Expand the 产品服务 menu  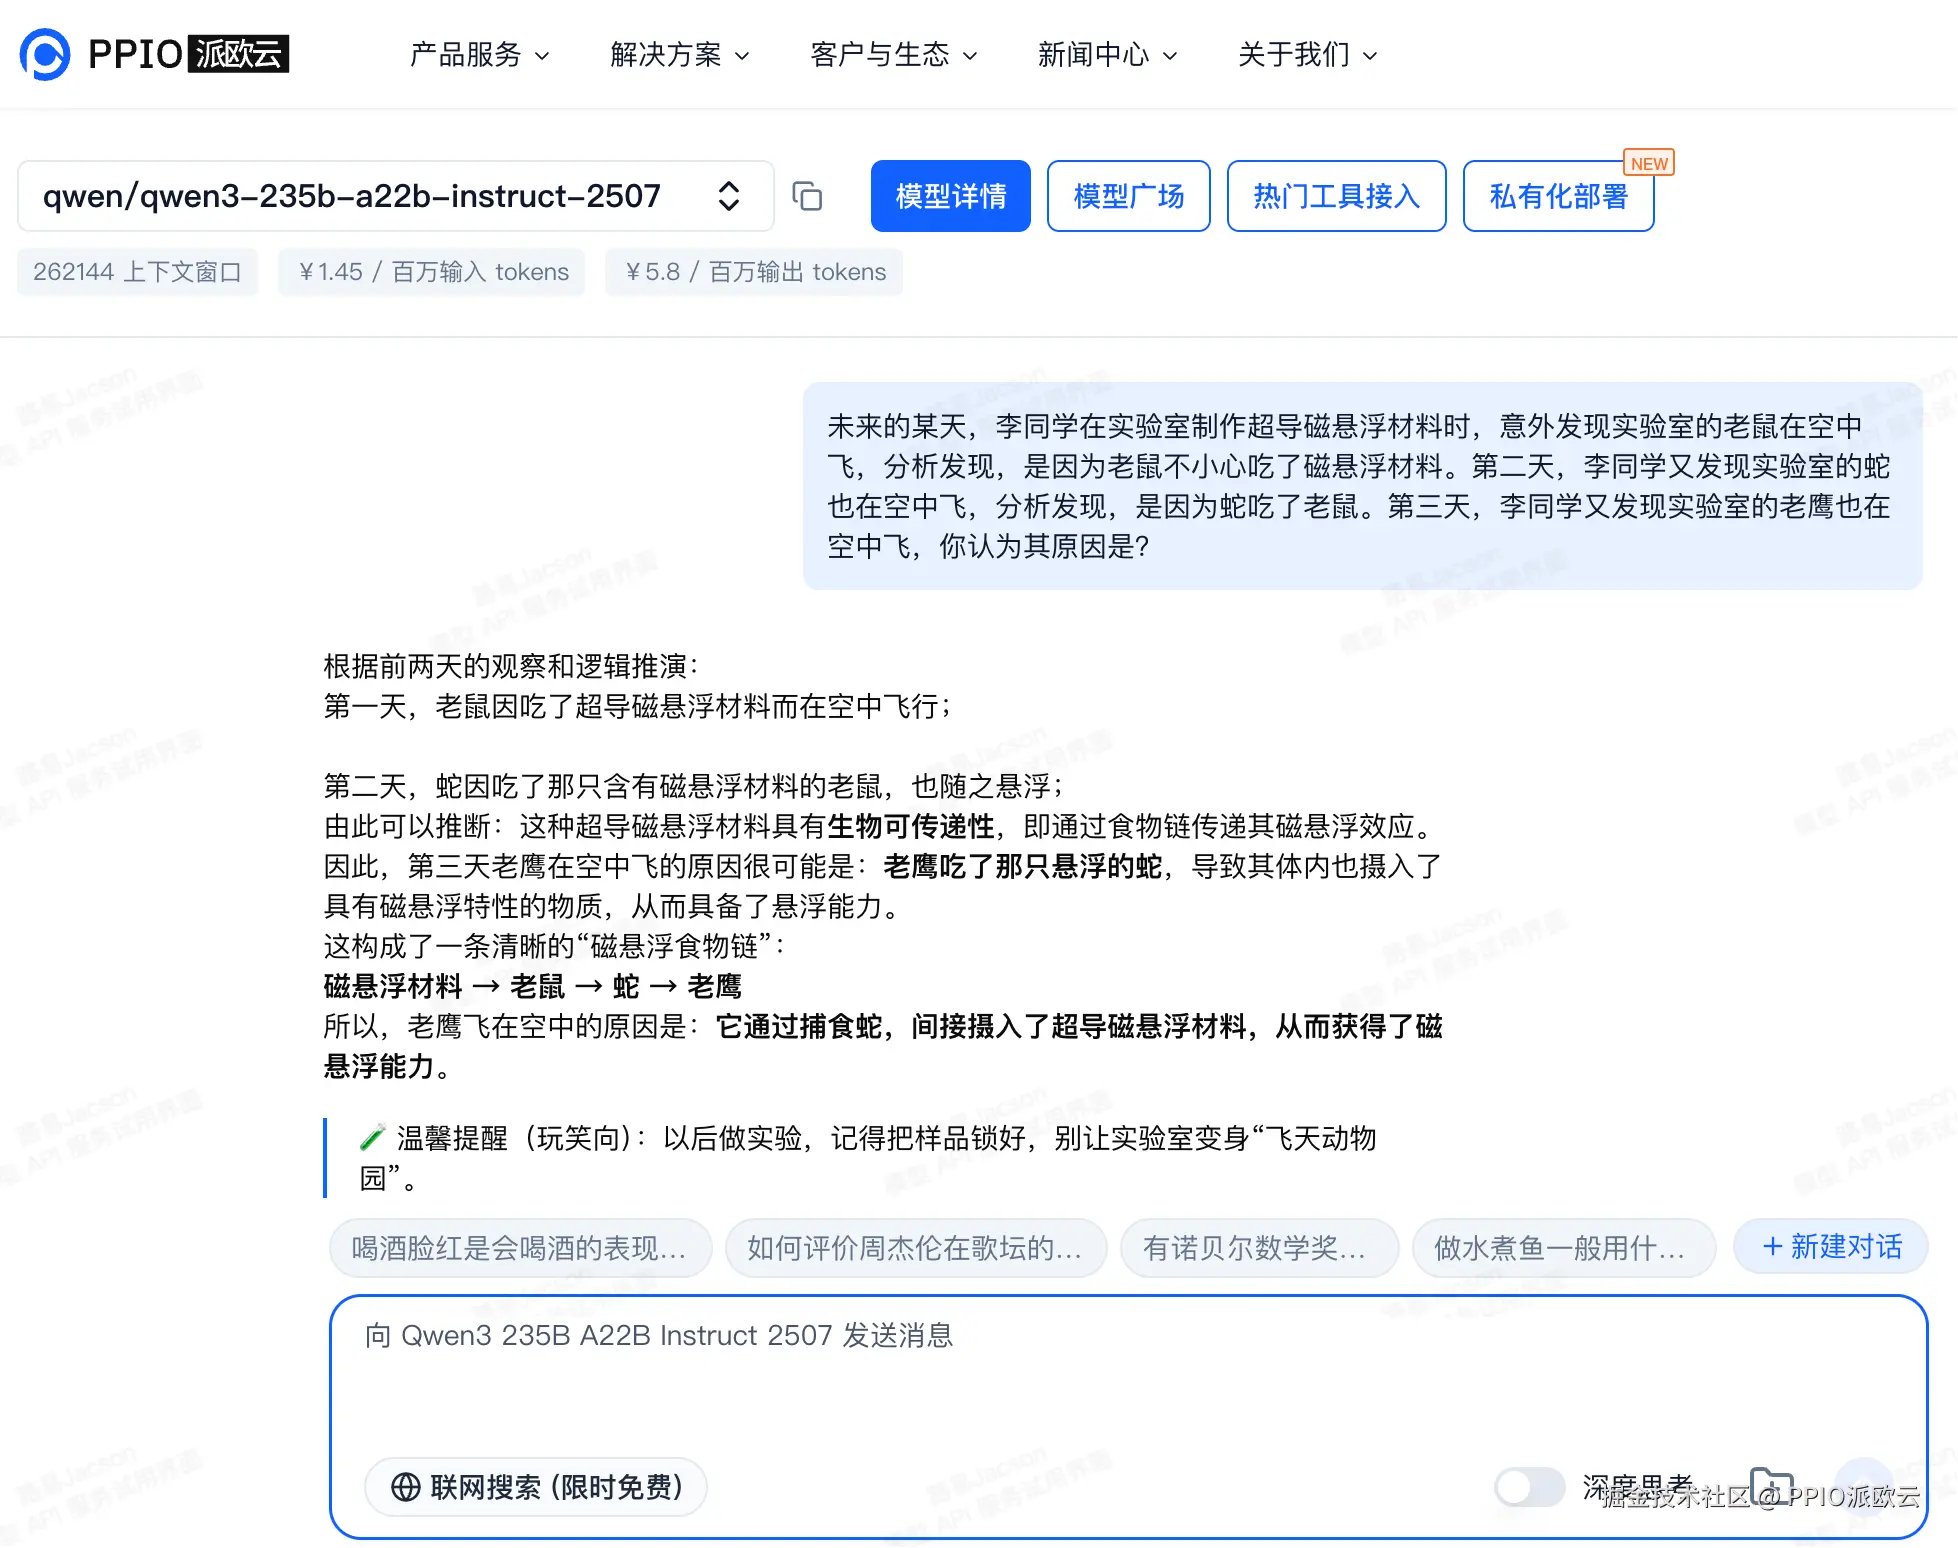tap(479, 54)
